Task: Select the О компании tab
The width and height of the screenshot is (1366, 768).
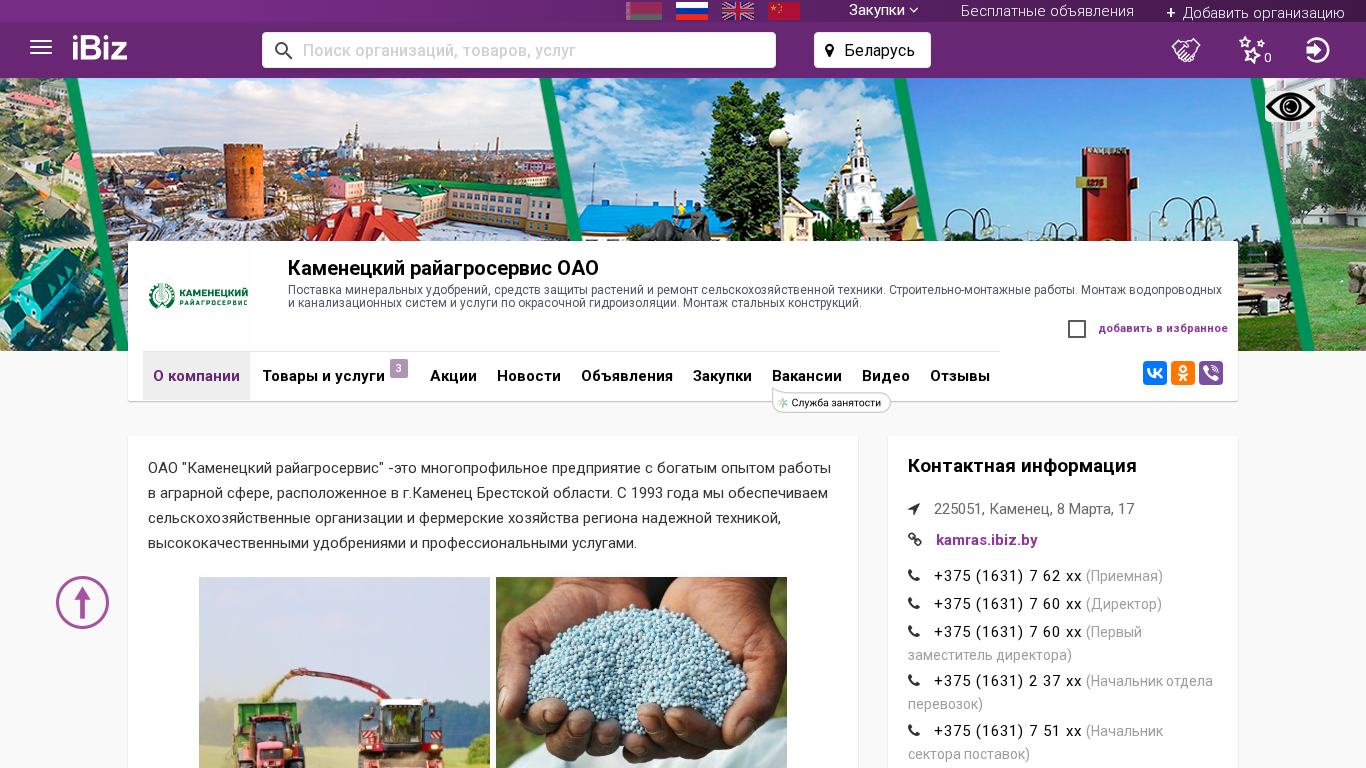Action: coord(196,376)
